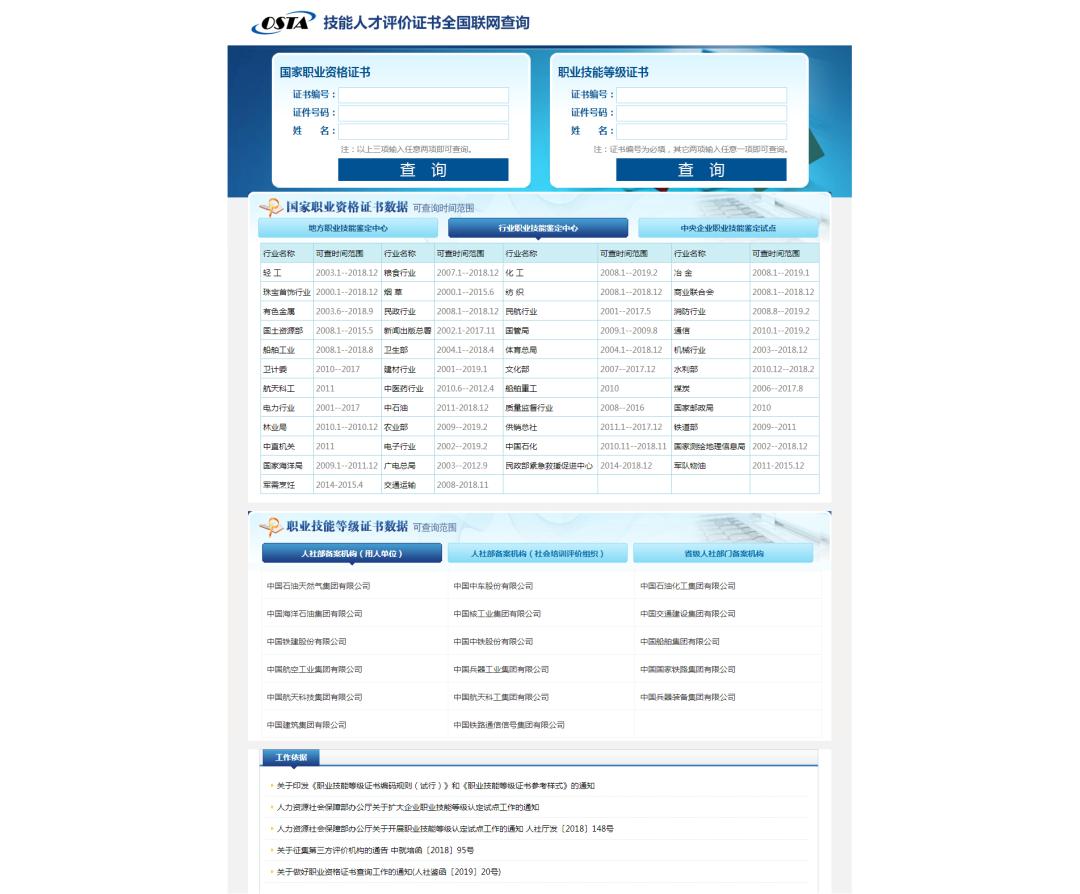This screenshot has width=1080, height=894.
Task: Click the 珠宝首饰行业 table cell
Action: pyautogui.click(x=287, y=292)
